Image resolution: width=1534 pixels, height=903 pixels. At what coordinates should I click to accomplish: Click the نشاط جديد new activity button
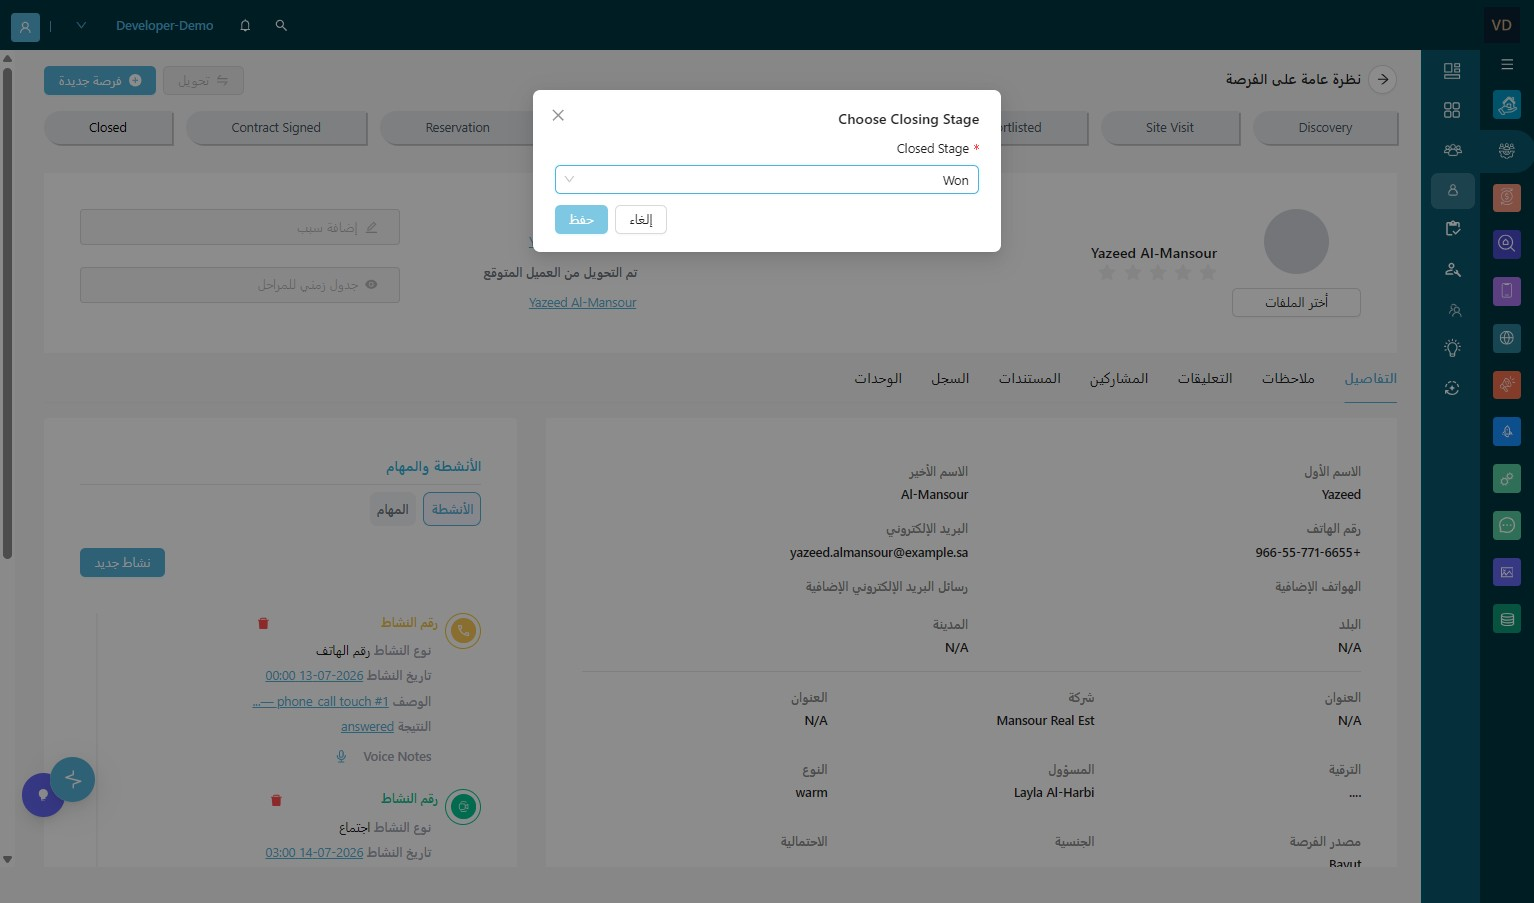point(122,563)
